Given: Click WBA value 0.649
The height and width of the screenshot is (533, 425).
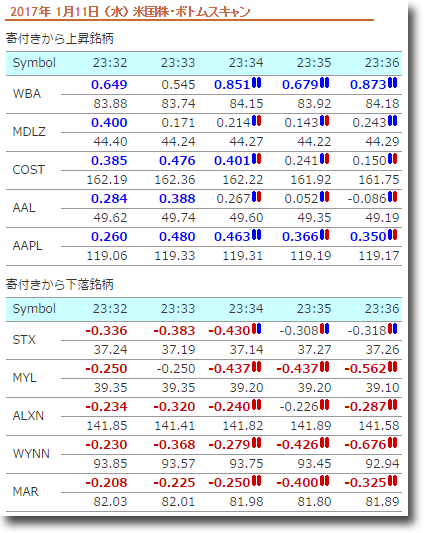Looking at the screenshot, I should coord(109,85).
